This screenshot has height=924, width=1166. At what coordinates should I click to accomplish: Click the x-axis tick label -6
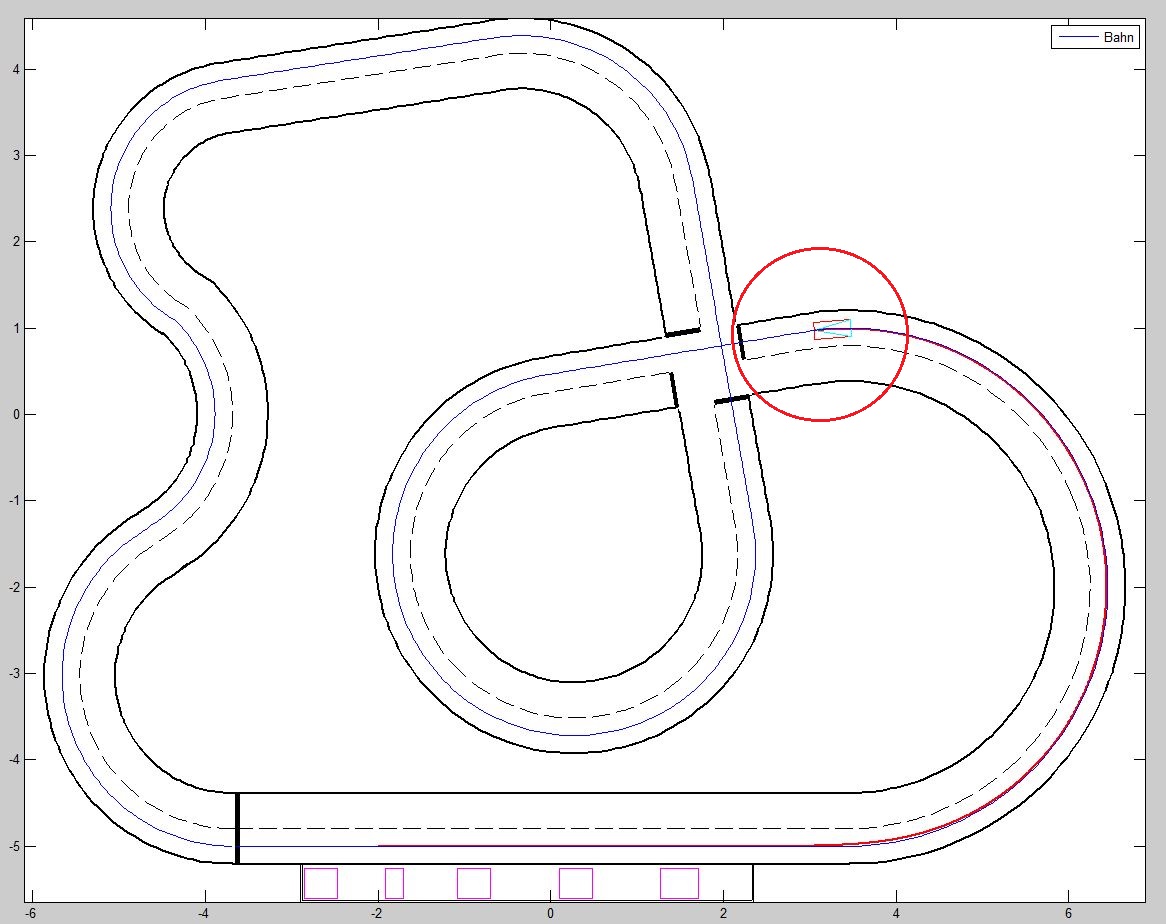point(31,912)
